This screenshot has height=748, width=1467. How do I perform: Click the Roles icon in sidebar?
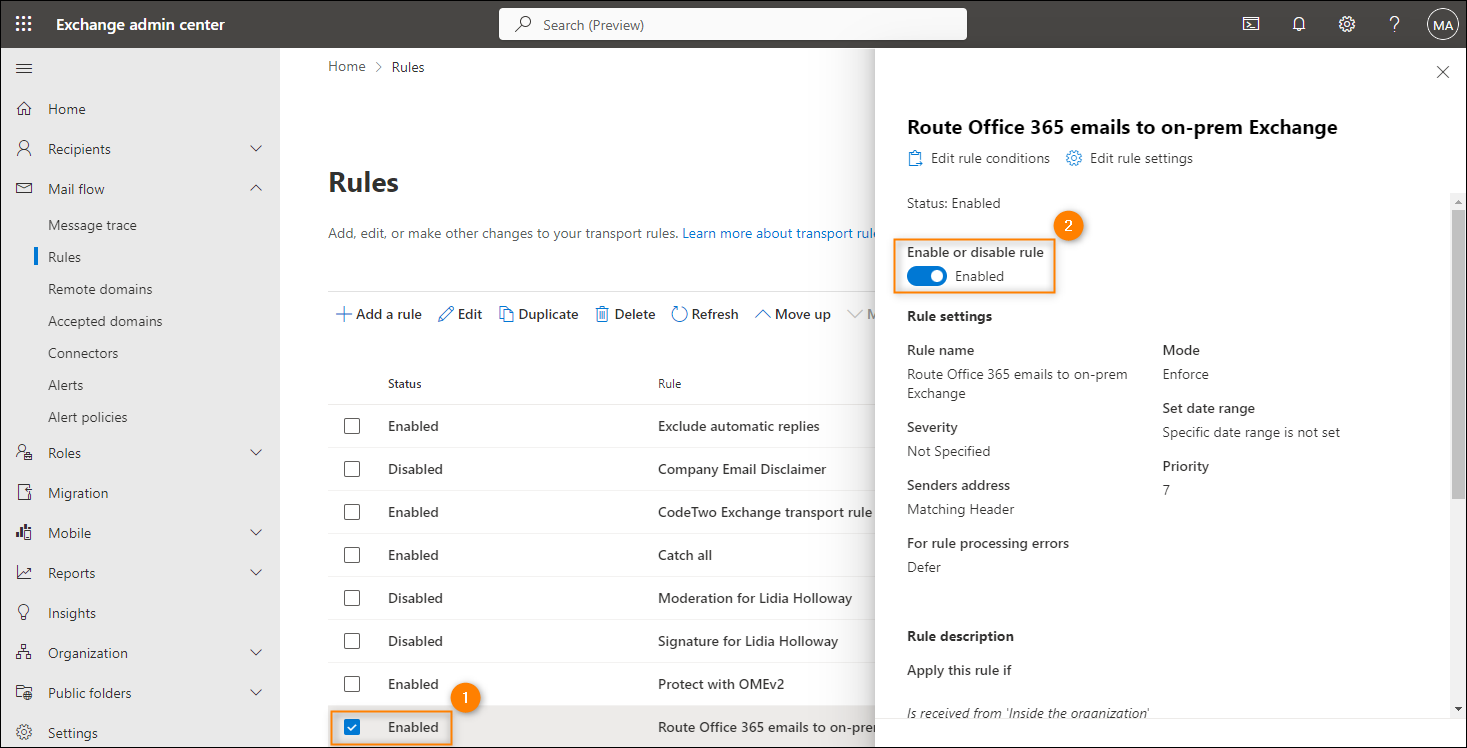(x=25, y=453)
